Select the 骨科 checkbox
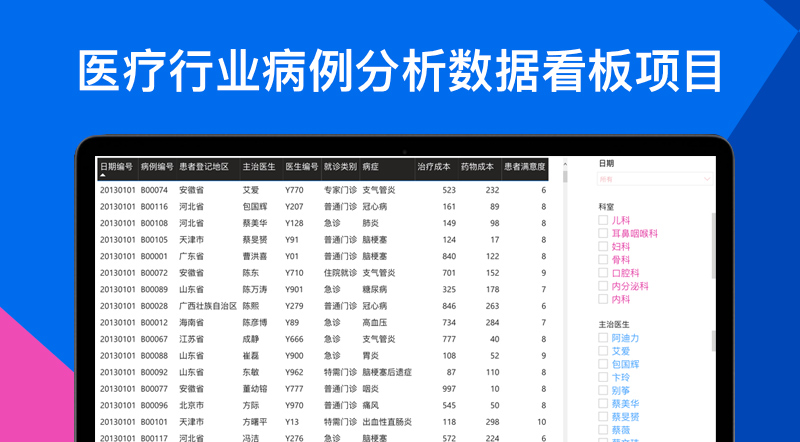The height and width of the screenshot is (442, 800). click(603, 259)
